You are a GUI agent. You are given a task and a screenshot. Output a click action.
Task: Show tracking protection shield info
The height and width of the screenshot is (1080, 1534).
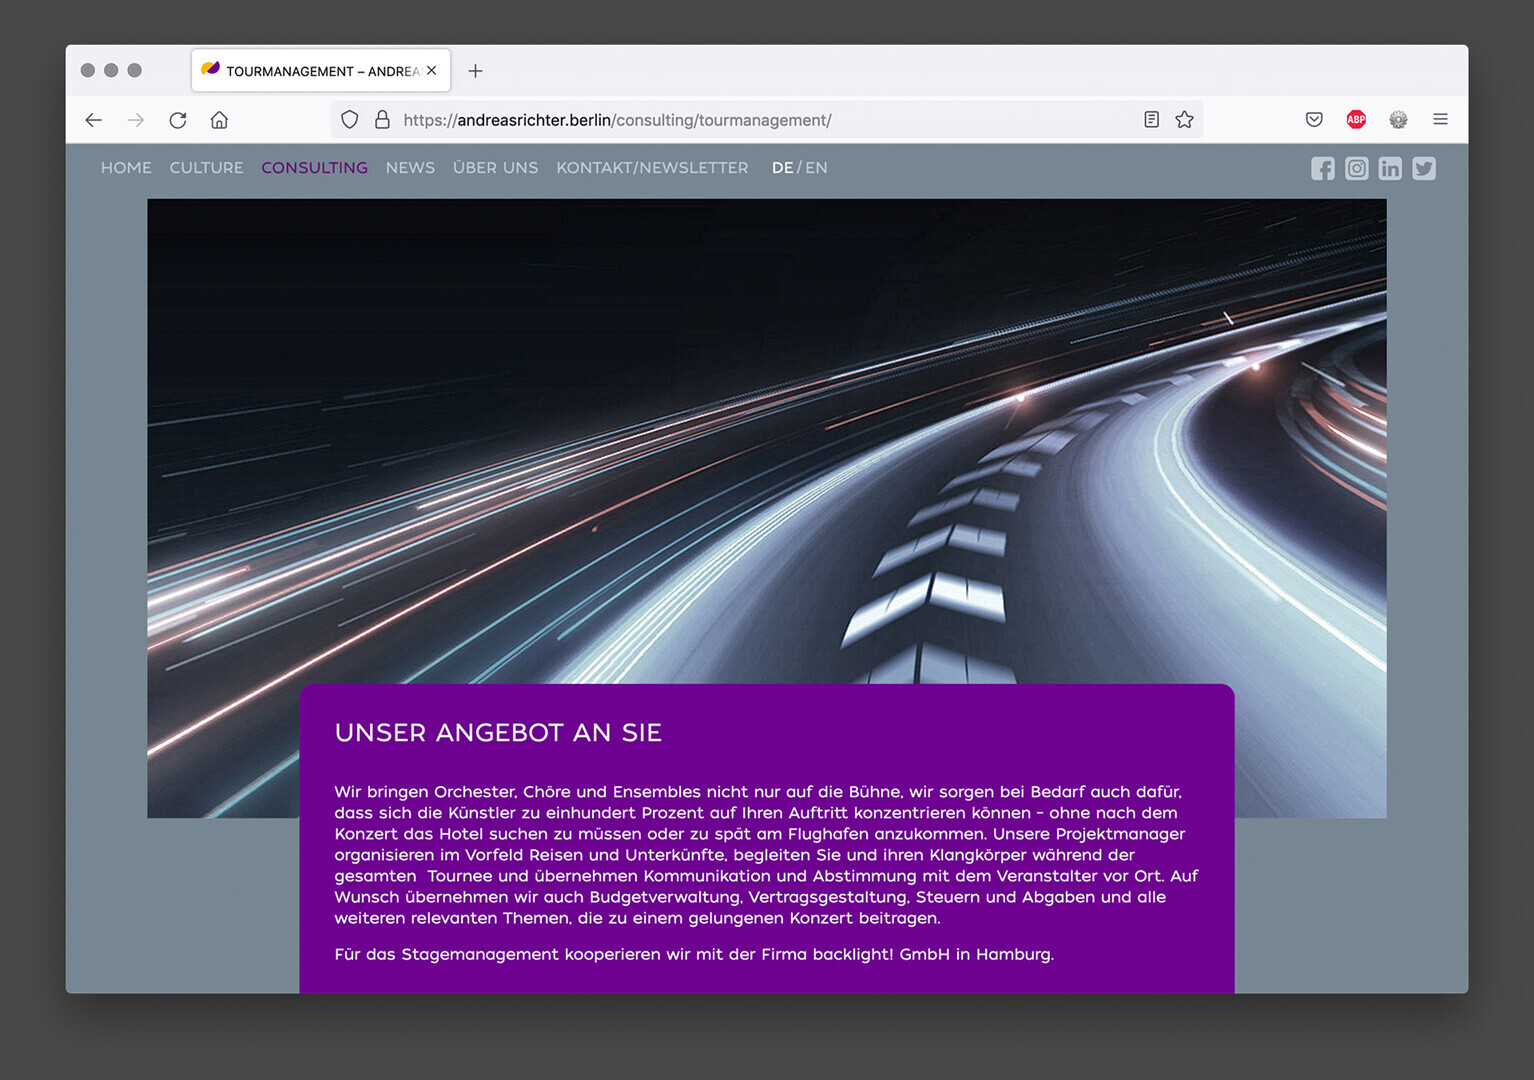click(349, 120)
